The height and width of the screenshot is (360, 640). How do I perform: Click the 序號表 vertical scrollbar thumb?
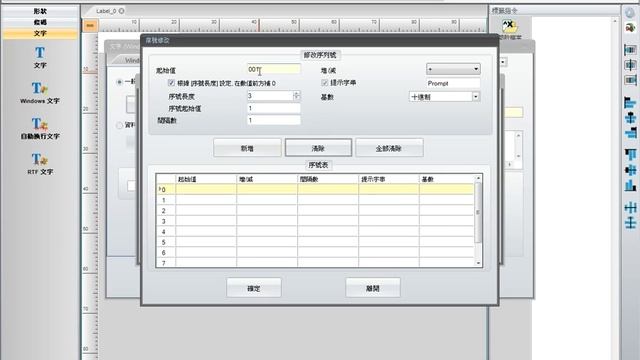click(478, 212)
